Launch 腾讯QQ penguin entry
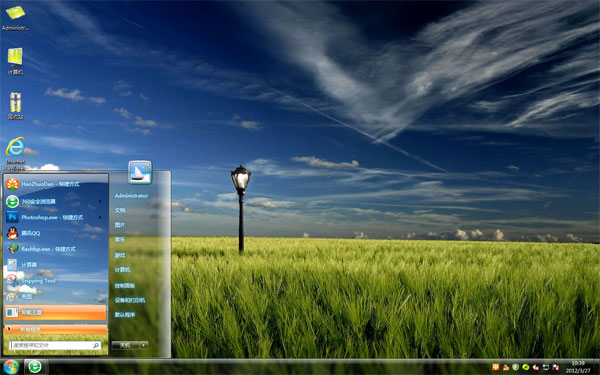600x375 pixels. 55,233
